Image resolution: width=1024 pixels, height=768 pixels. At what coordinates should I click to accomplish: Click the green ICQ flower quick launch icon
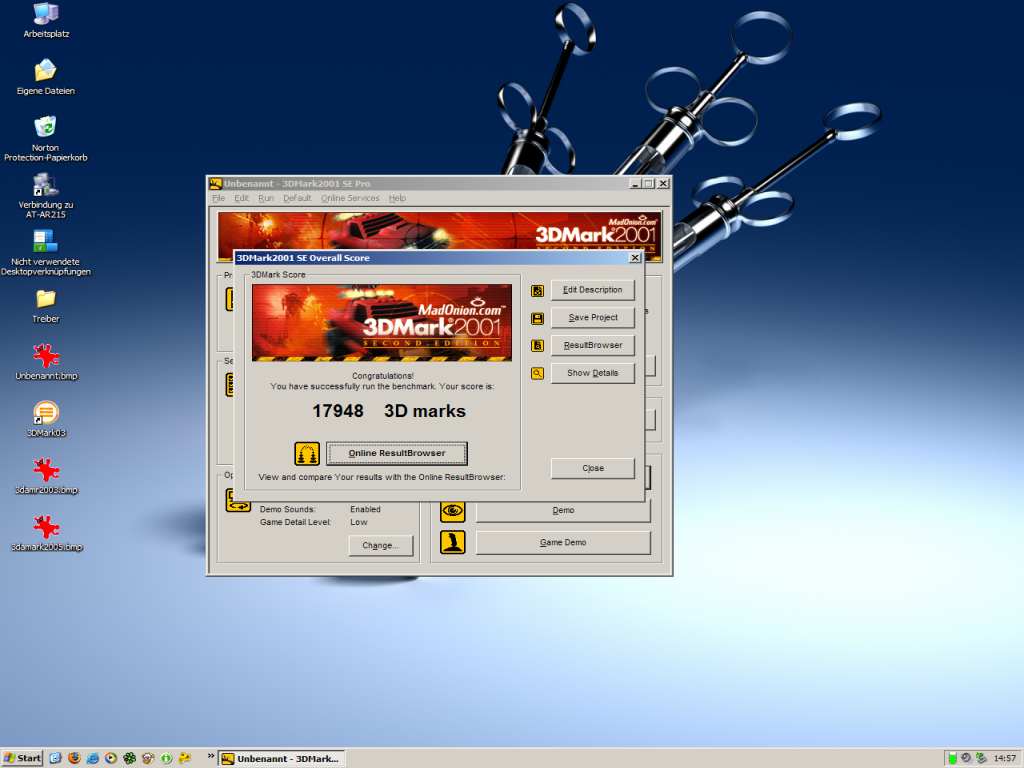(x=129, y=758)
